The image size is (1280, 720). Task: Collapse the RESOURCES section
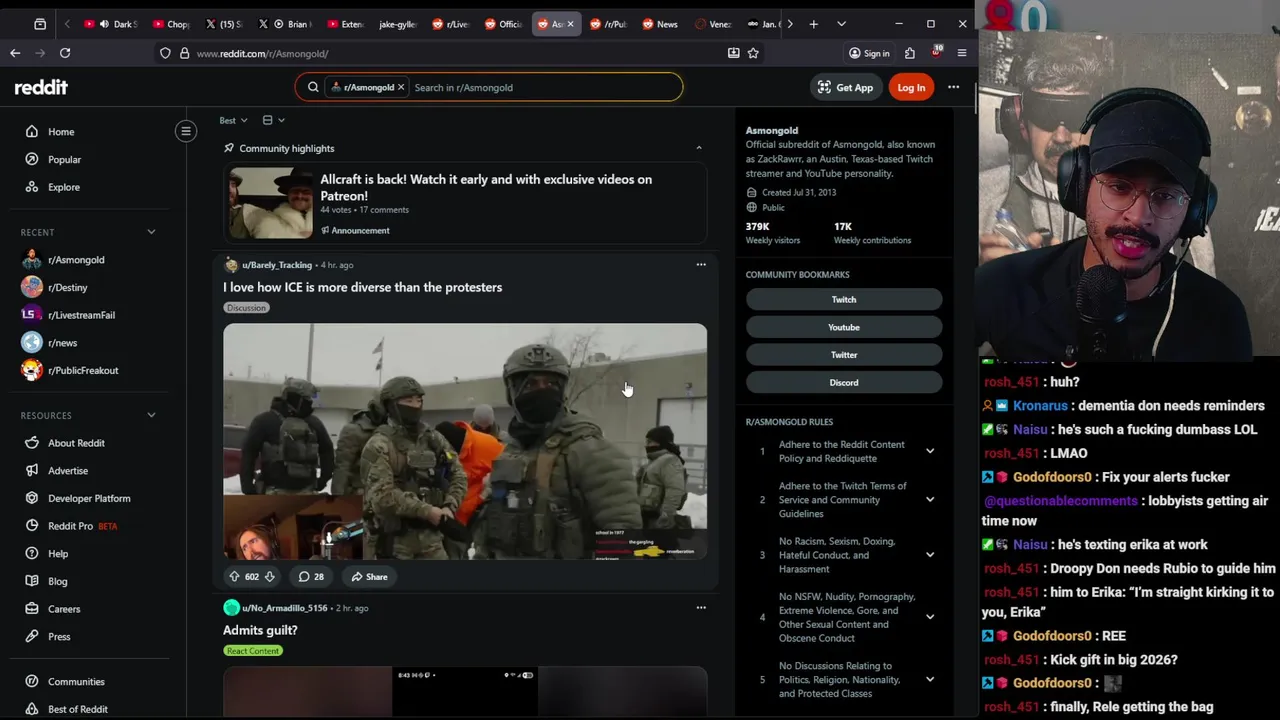click(x=151, y=415)
